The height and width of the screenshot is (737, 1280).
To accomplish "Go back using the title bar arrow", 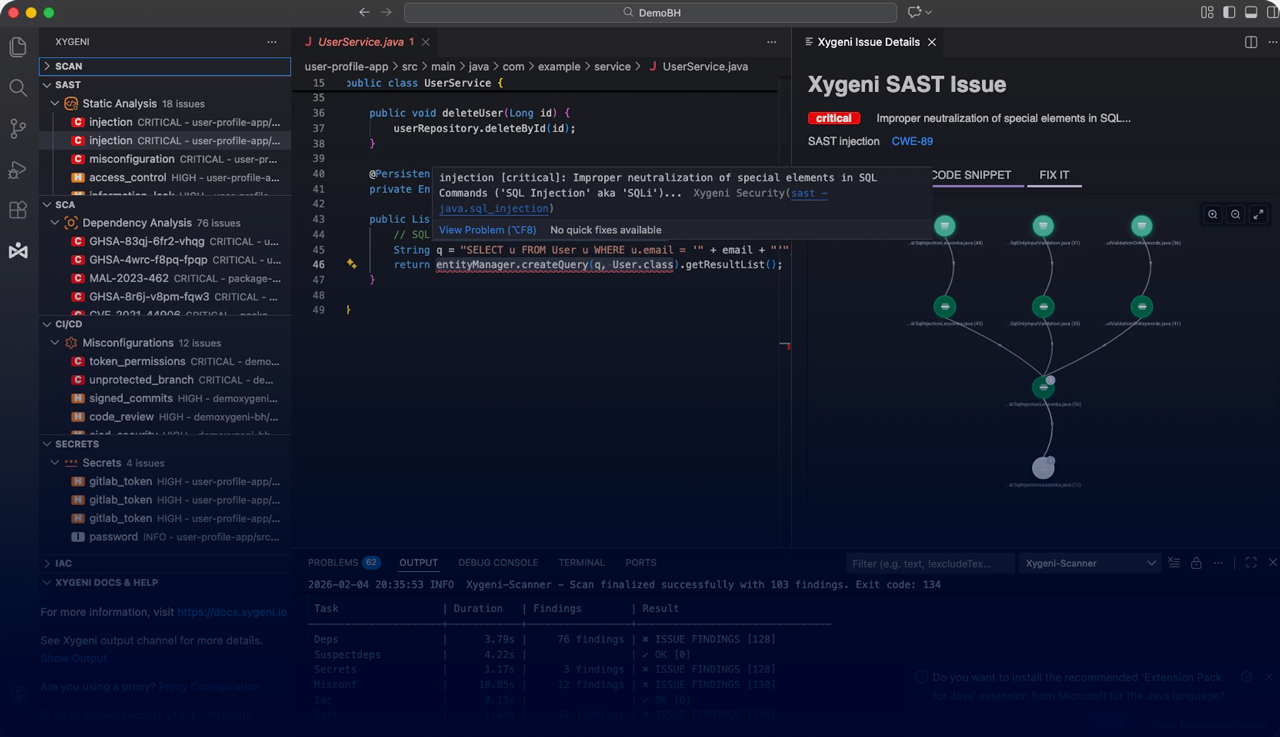I will click(x=363, y=12).
